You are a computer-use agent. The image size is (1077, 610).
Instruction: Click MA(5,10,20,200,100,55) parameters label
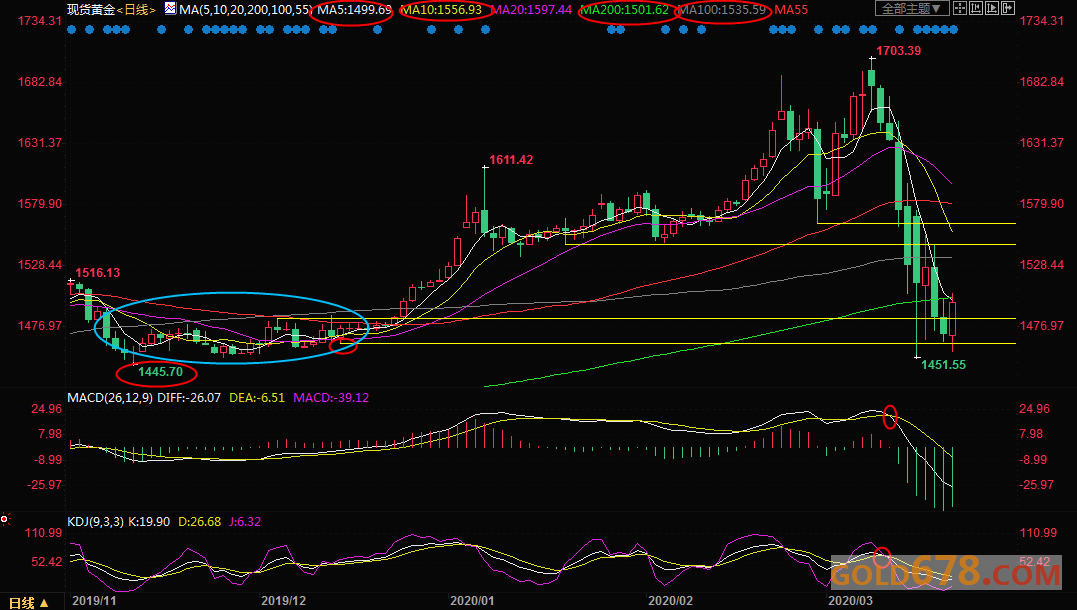tap(245, 10)
